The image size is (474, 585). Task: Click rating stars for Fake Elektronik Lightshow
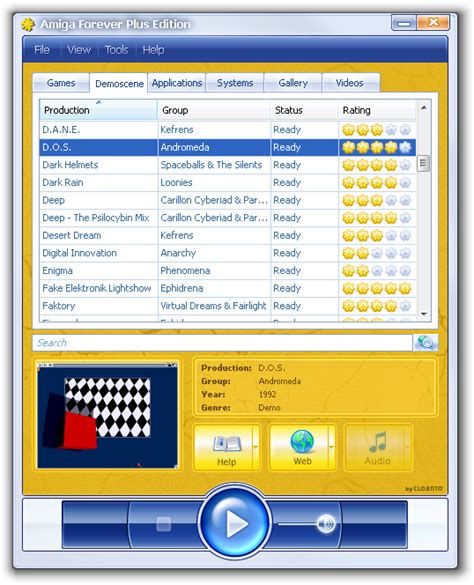pos(377,288)
